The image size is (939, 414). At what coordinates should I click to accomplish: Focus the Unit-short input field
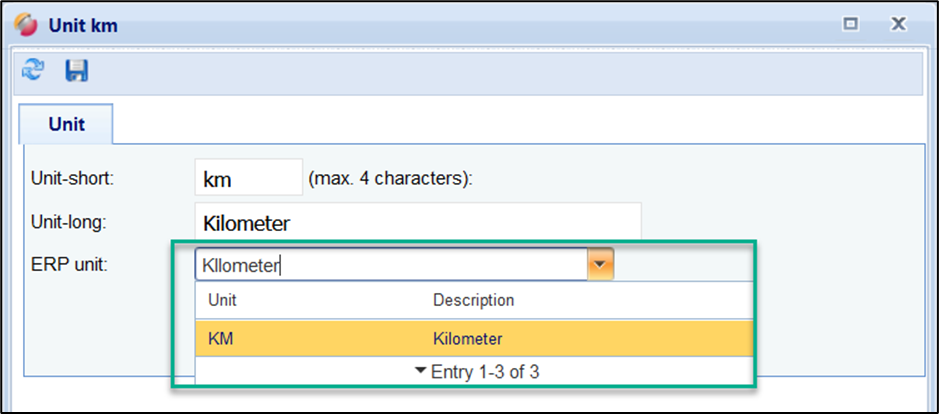coord(248,179)
